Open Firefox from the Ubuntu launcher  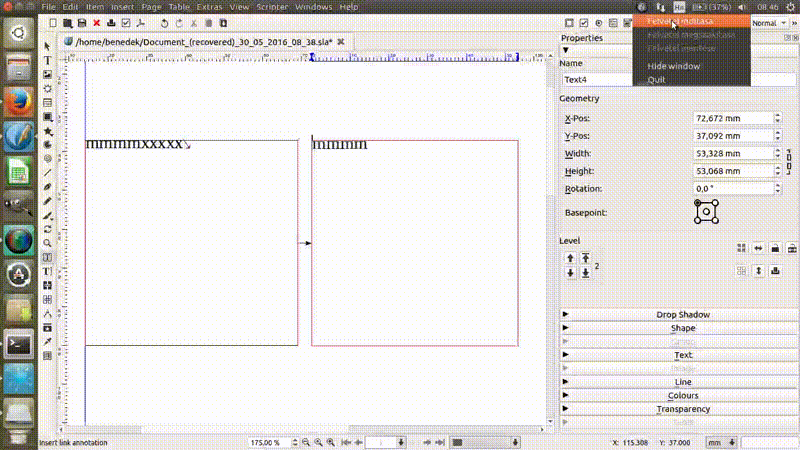click(x=17, y=102)
